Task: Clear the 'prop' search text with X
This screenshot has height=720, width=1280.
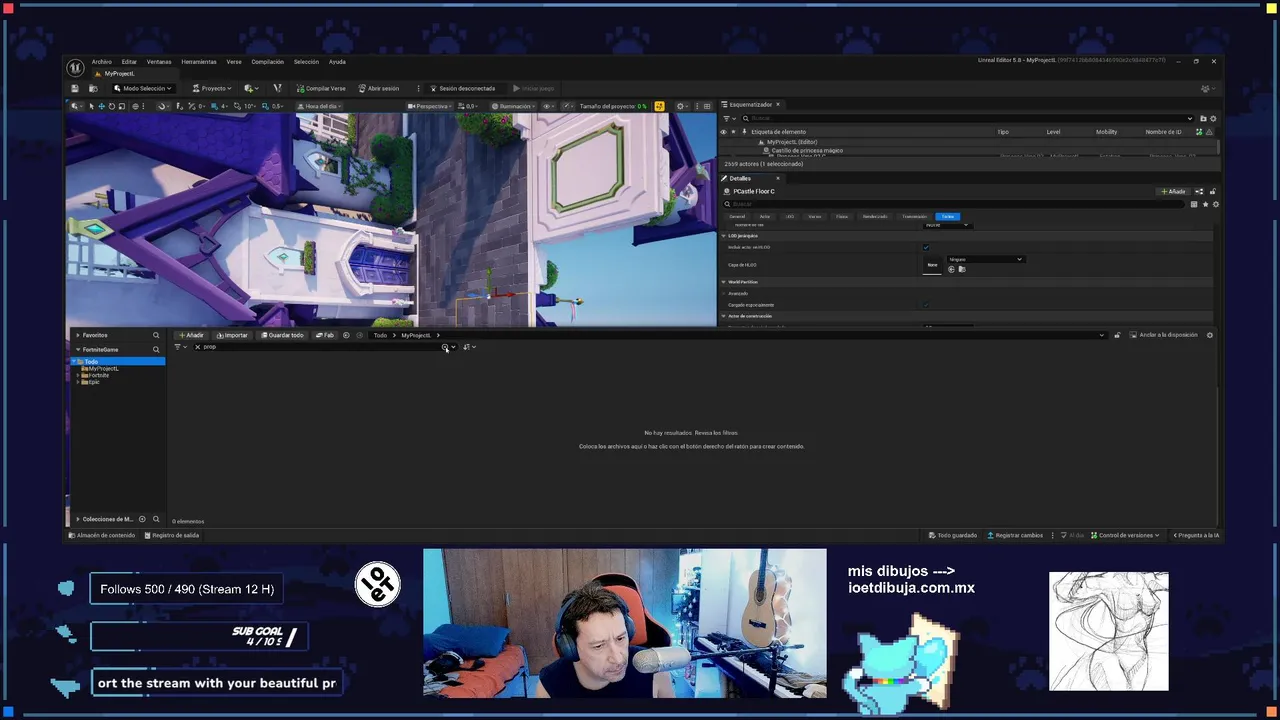Action: click(x=197, y=347)
